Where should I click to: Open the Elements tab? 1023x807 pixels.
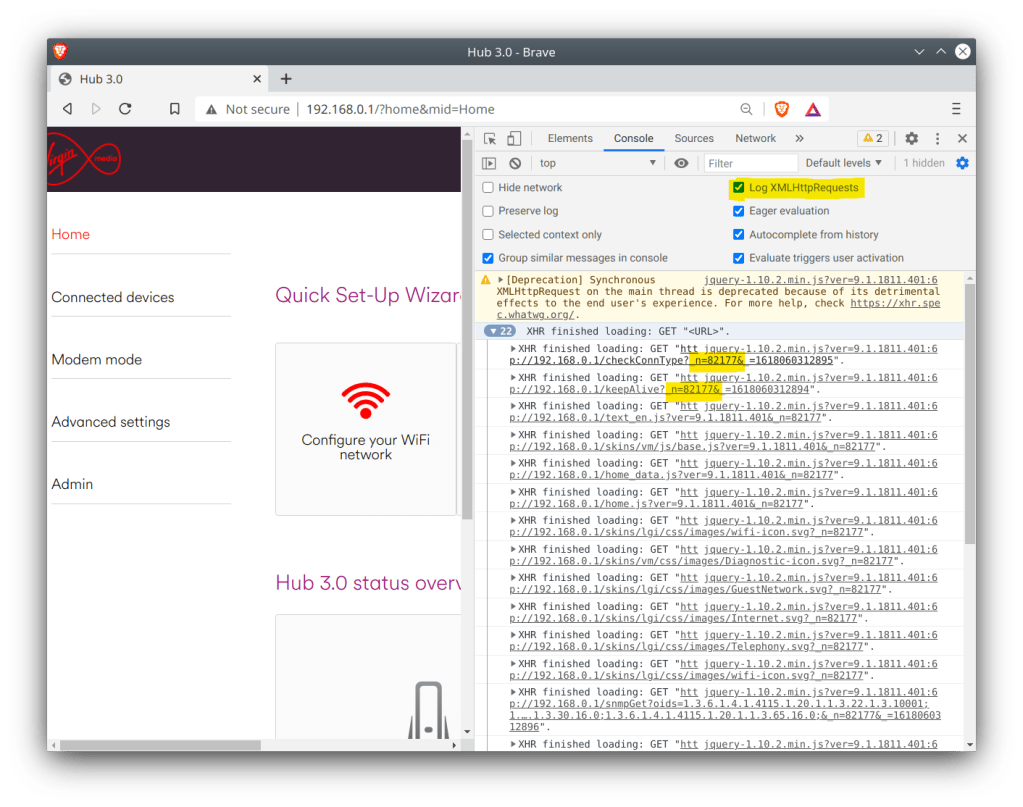(570, 139)
